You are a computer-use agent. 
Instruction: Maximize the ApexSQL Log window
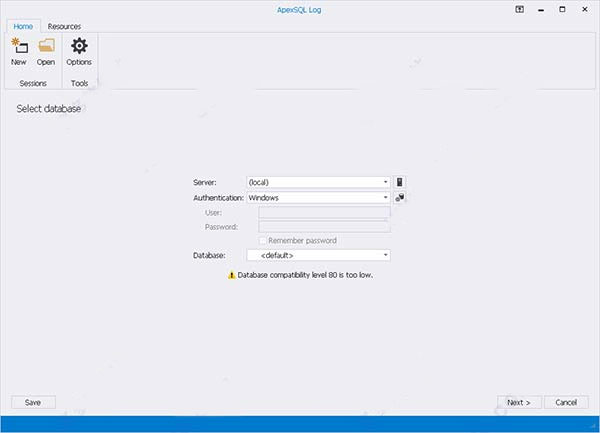(x=562, y=9)
